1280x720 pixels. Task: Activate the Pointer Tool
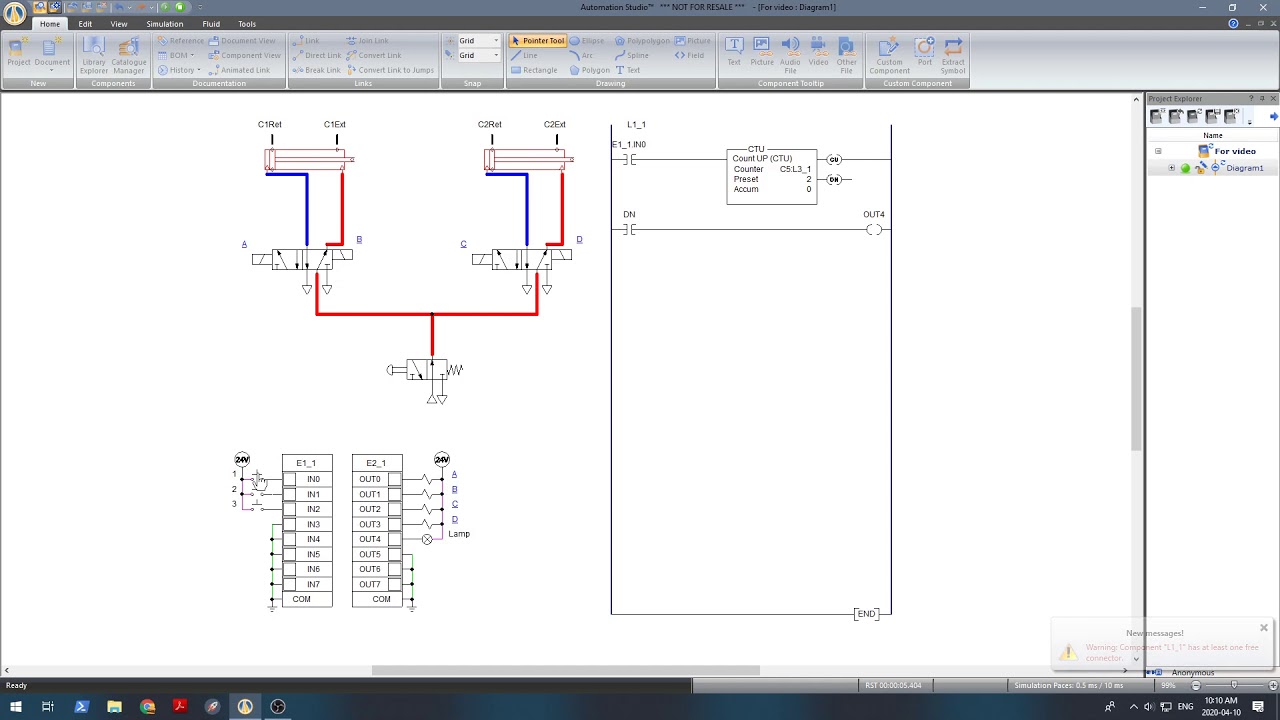pyautogui.click(x=538, y=41)
